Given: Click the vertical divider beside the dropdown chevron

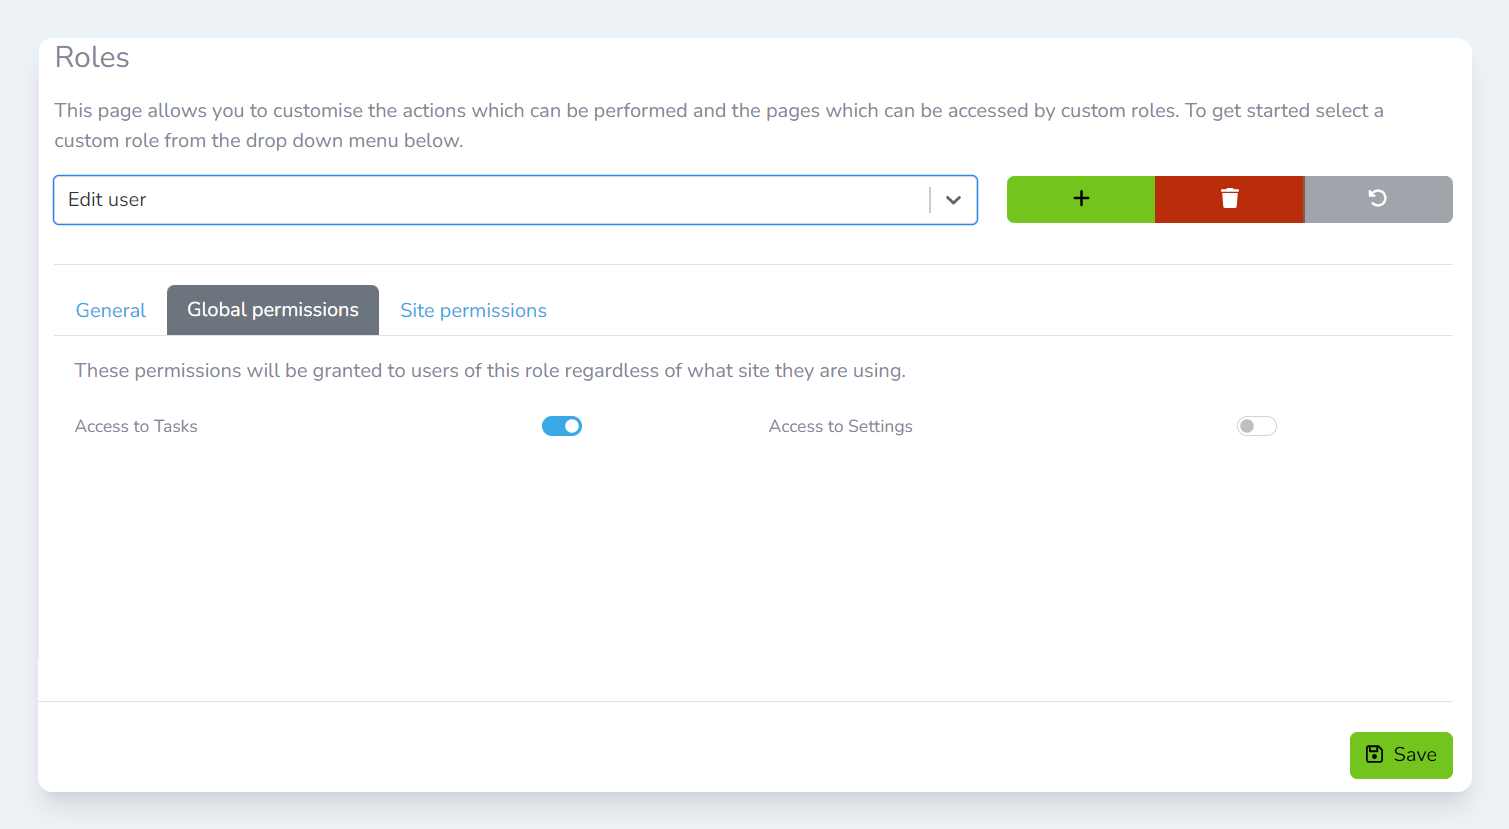Looking at the screenshot, I should 930,200.
